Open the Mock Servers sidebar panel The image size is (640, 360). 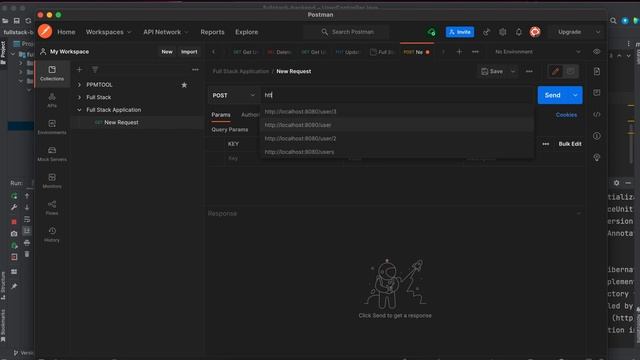point(52,154)
